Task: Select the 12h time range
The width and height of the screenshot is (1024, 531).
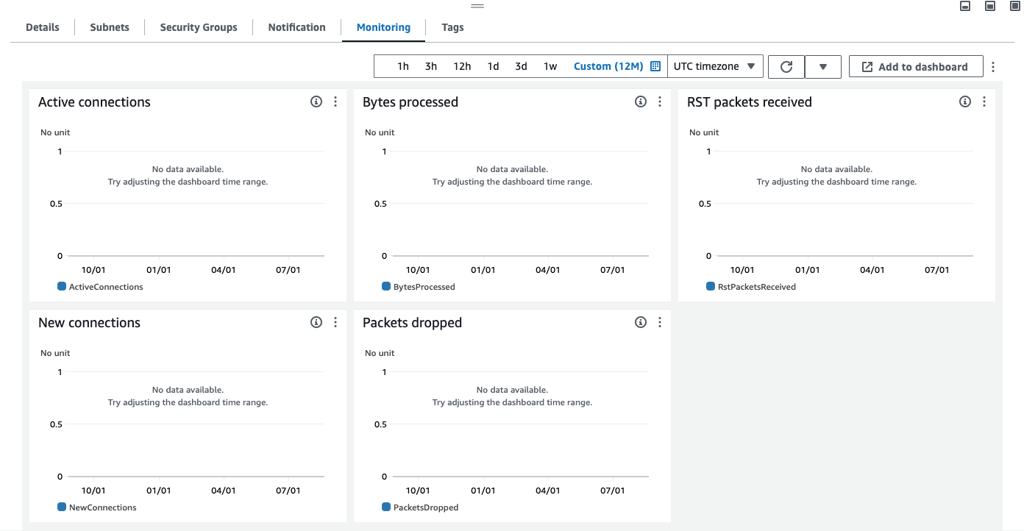Action: (462, 67)
